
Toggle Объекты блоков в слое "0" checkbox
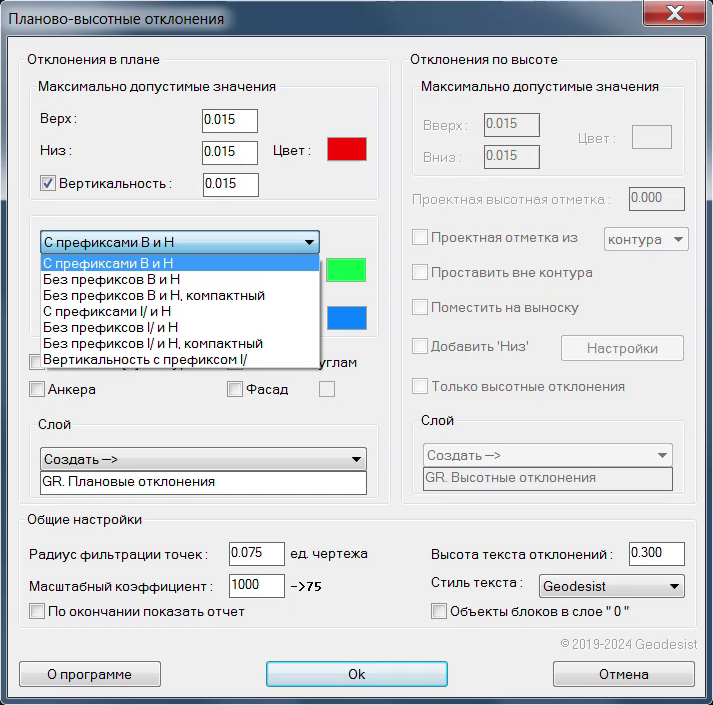pyautogui.click(x=438, y=611)
